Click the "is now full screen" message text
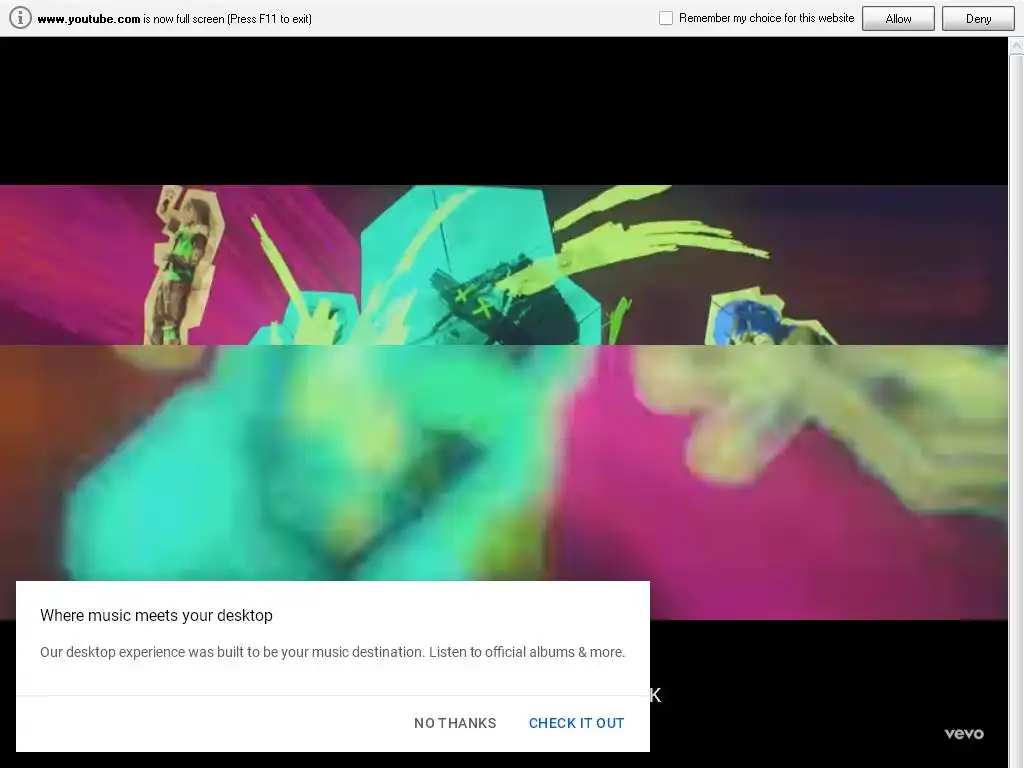The height and width of the screenshot is (768, 1024). click(x=227, y=19)
